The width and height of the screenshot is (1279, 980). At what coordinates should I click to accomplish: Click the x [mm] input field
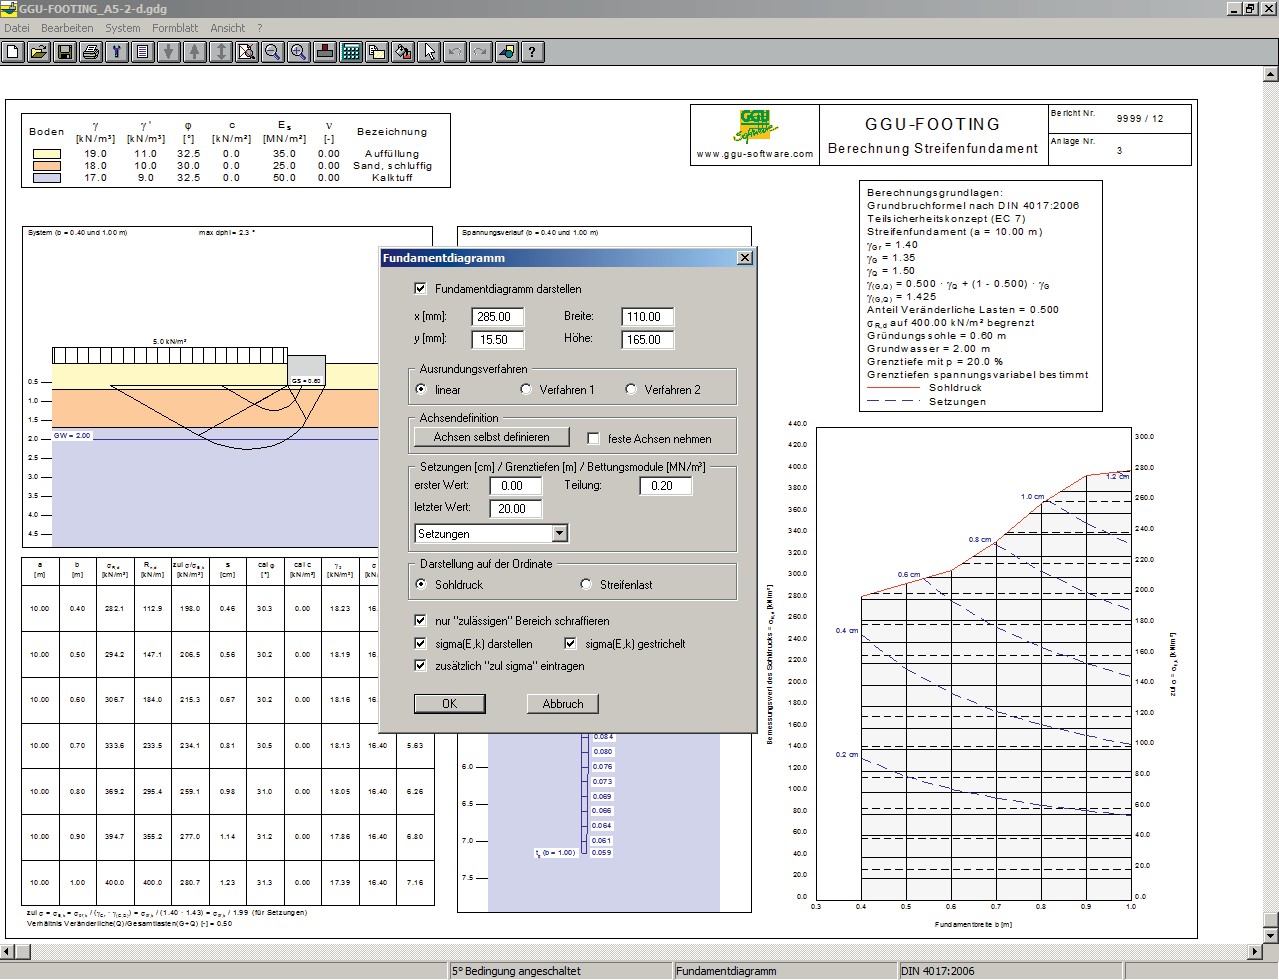[x=498, y=317]
